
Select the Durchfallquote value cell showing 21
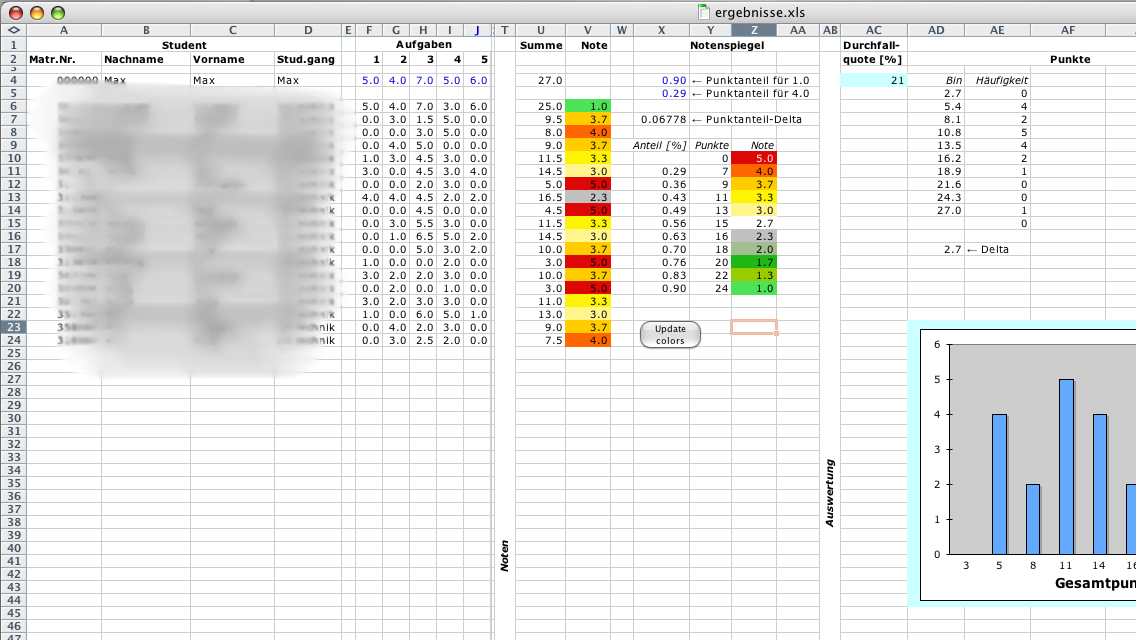coord(873,80)
